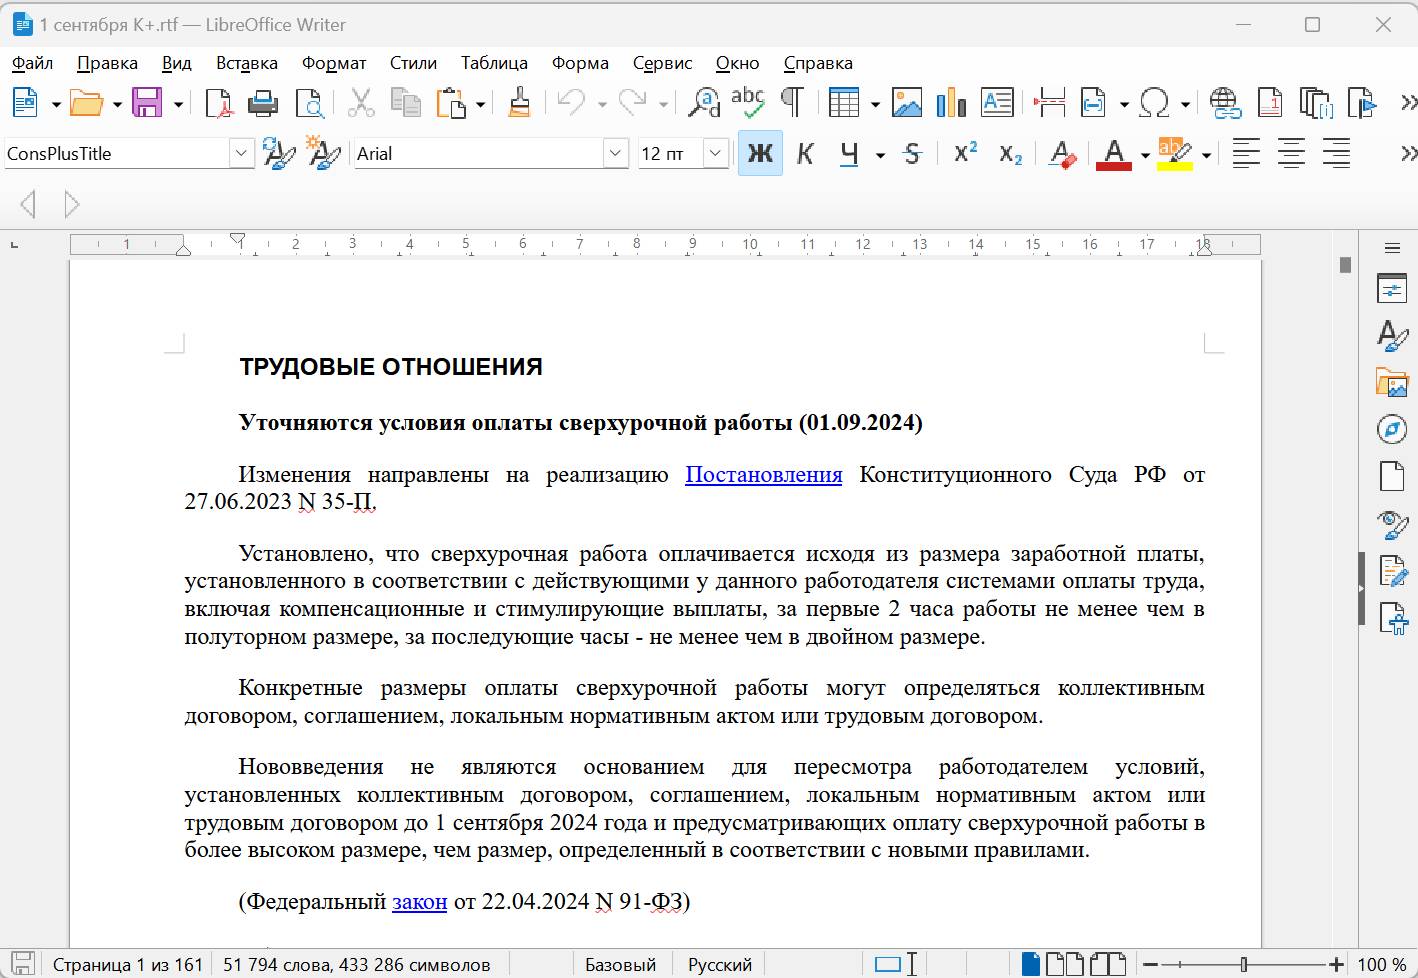Toggle Superscript formatting
Viewport: 1418px width, 978px height.
coord(965,153)
